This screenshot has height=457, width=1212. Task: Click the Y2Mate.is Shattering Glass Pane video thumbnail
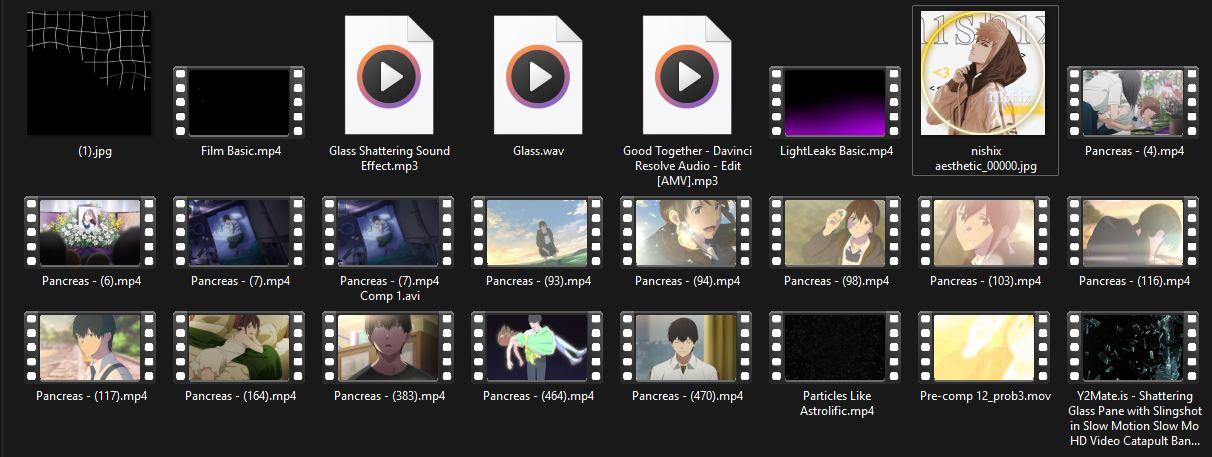pyautogui.click(x=1135, y=347)
